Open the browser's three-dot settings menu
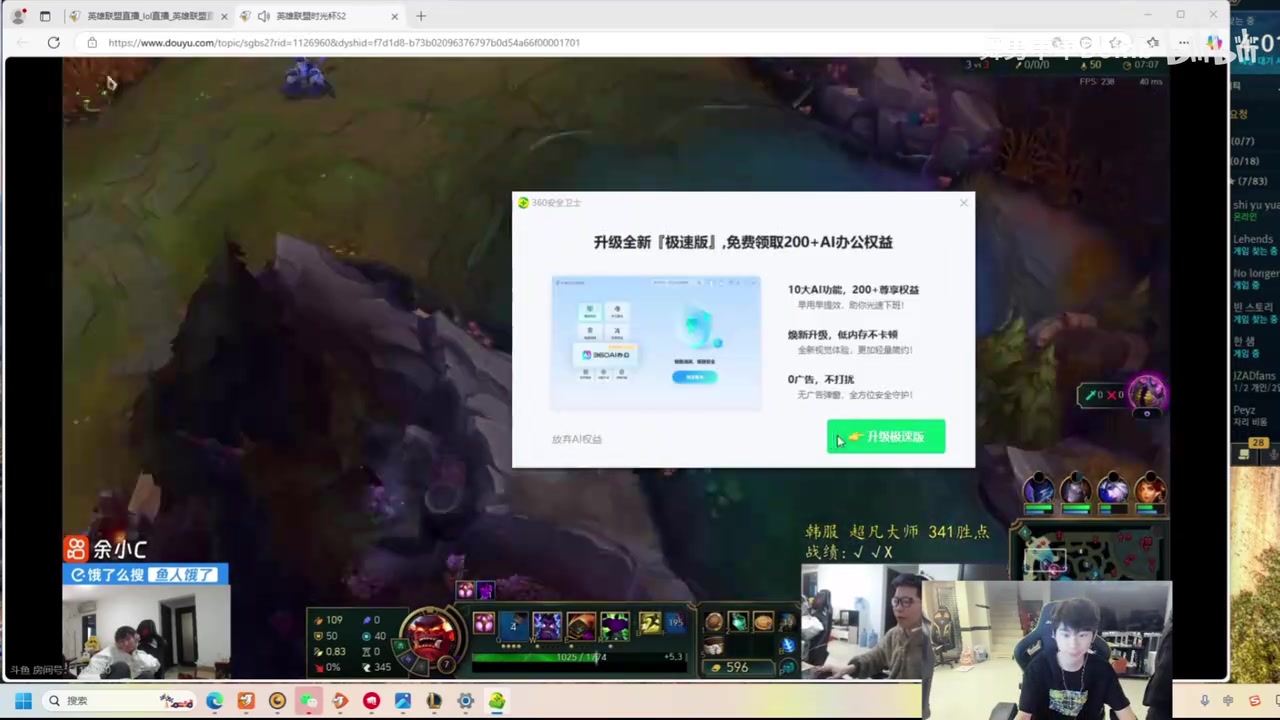This screenshot has width=1280, height=720. coord(1183,42)
